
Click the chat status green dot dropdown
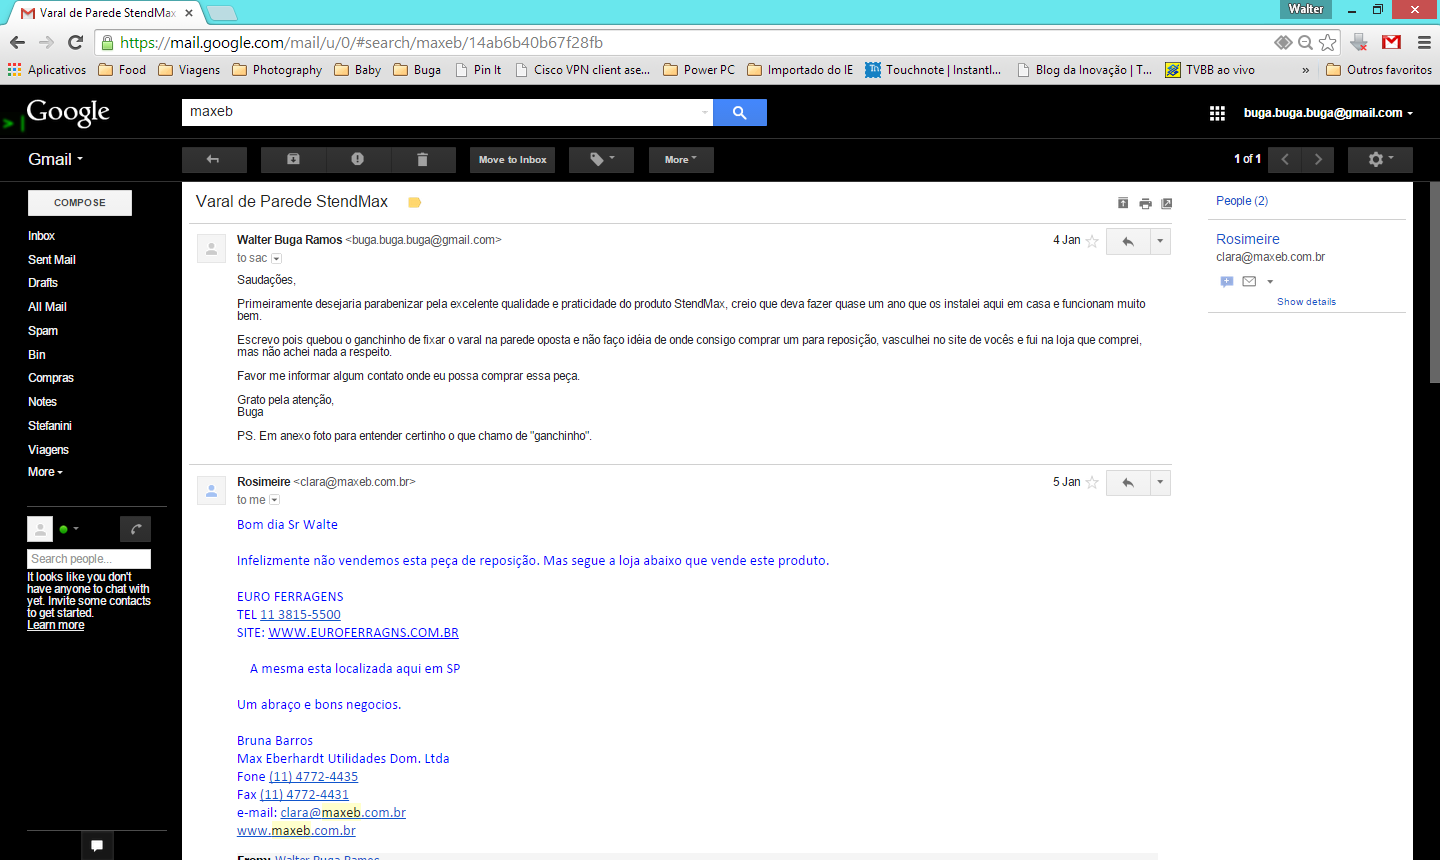[x=69, y=529]
